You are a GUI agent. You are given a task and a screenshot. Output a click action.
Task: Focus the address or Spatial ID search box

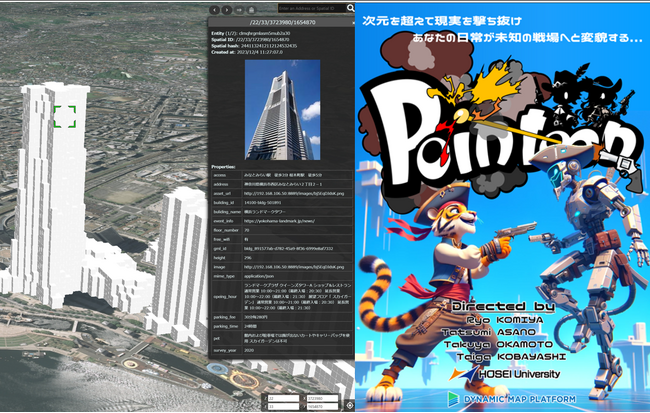pos(312,8)
